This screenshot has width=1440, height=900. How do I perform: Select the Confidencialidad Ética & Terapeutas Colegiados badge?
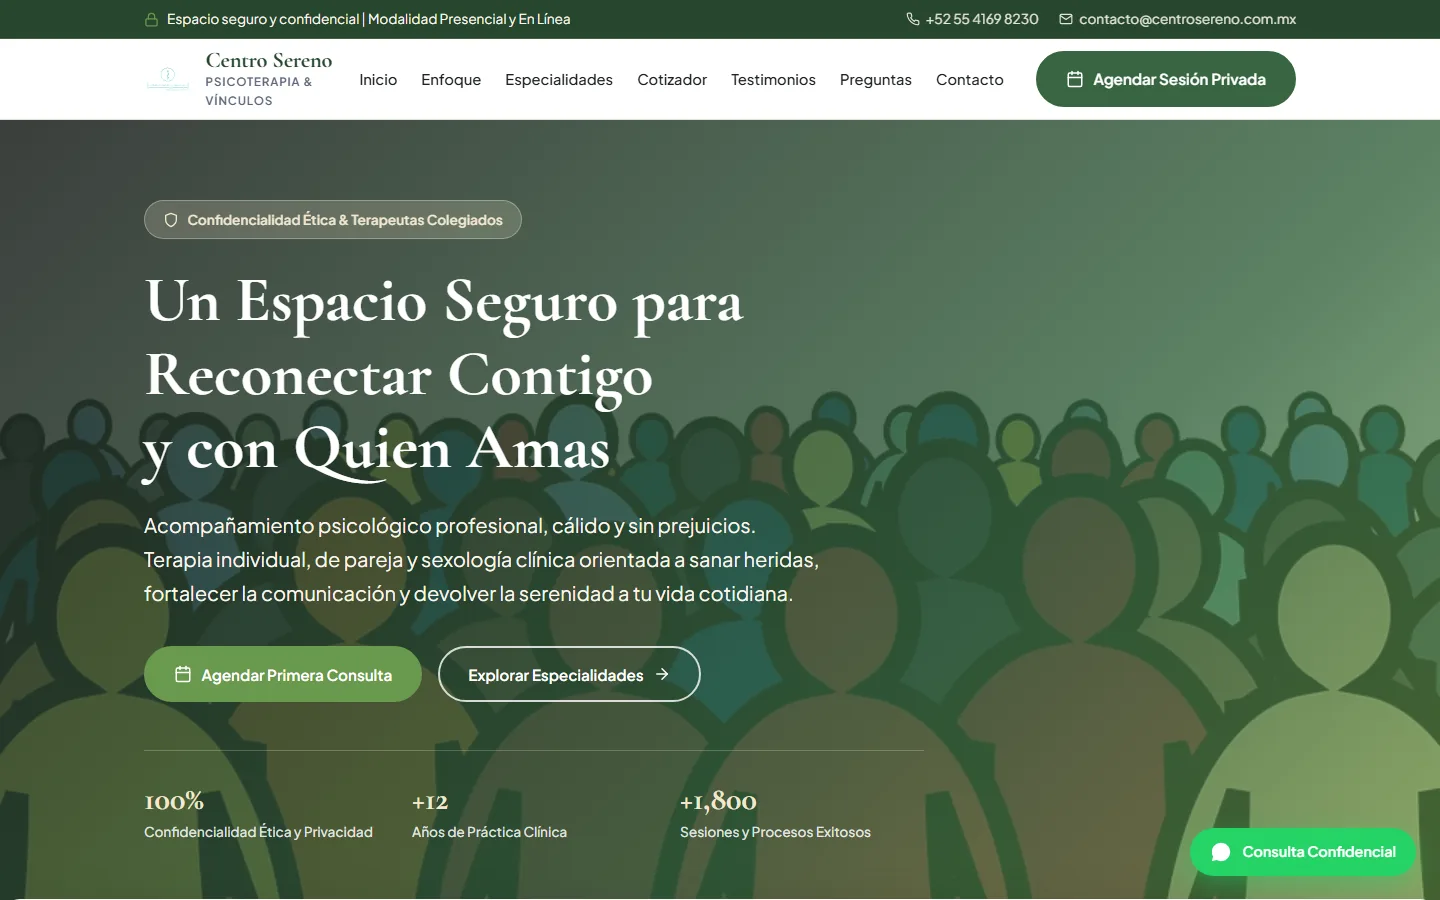coord(333,220)
